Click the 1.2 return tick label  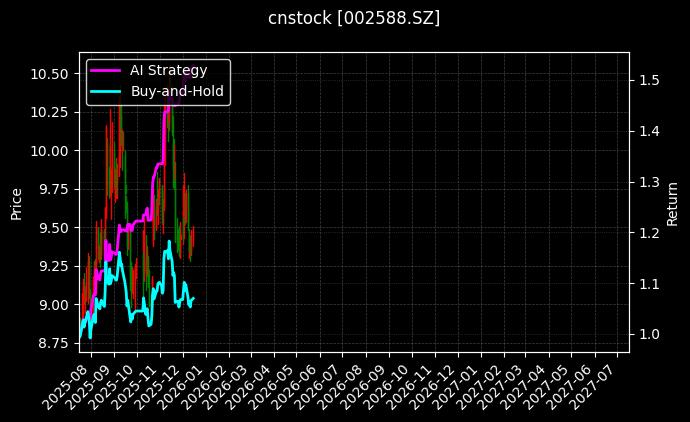648,233
